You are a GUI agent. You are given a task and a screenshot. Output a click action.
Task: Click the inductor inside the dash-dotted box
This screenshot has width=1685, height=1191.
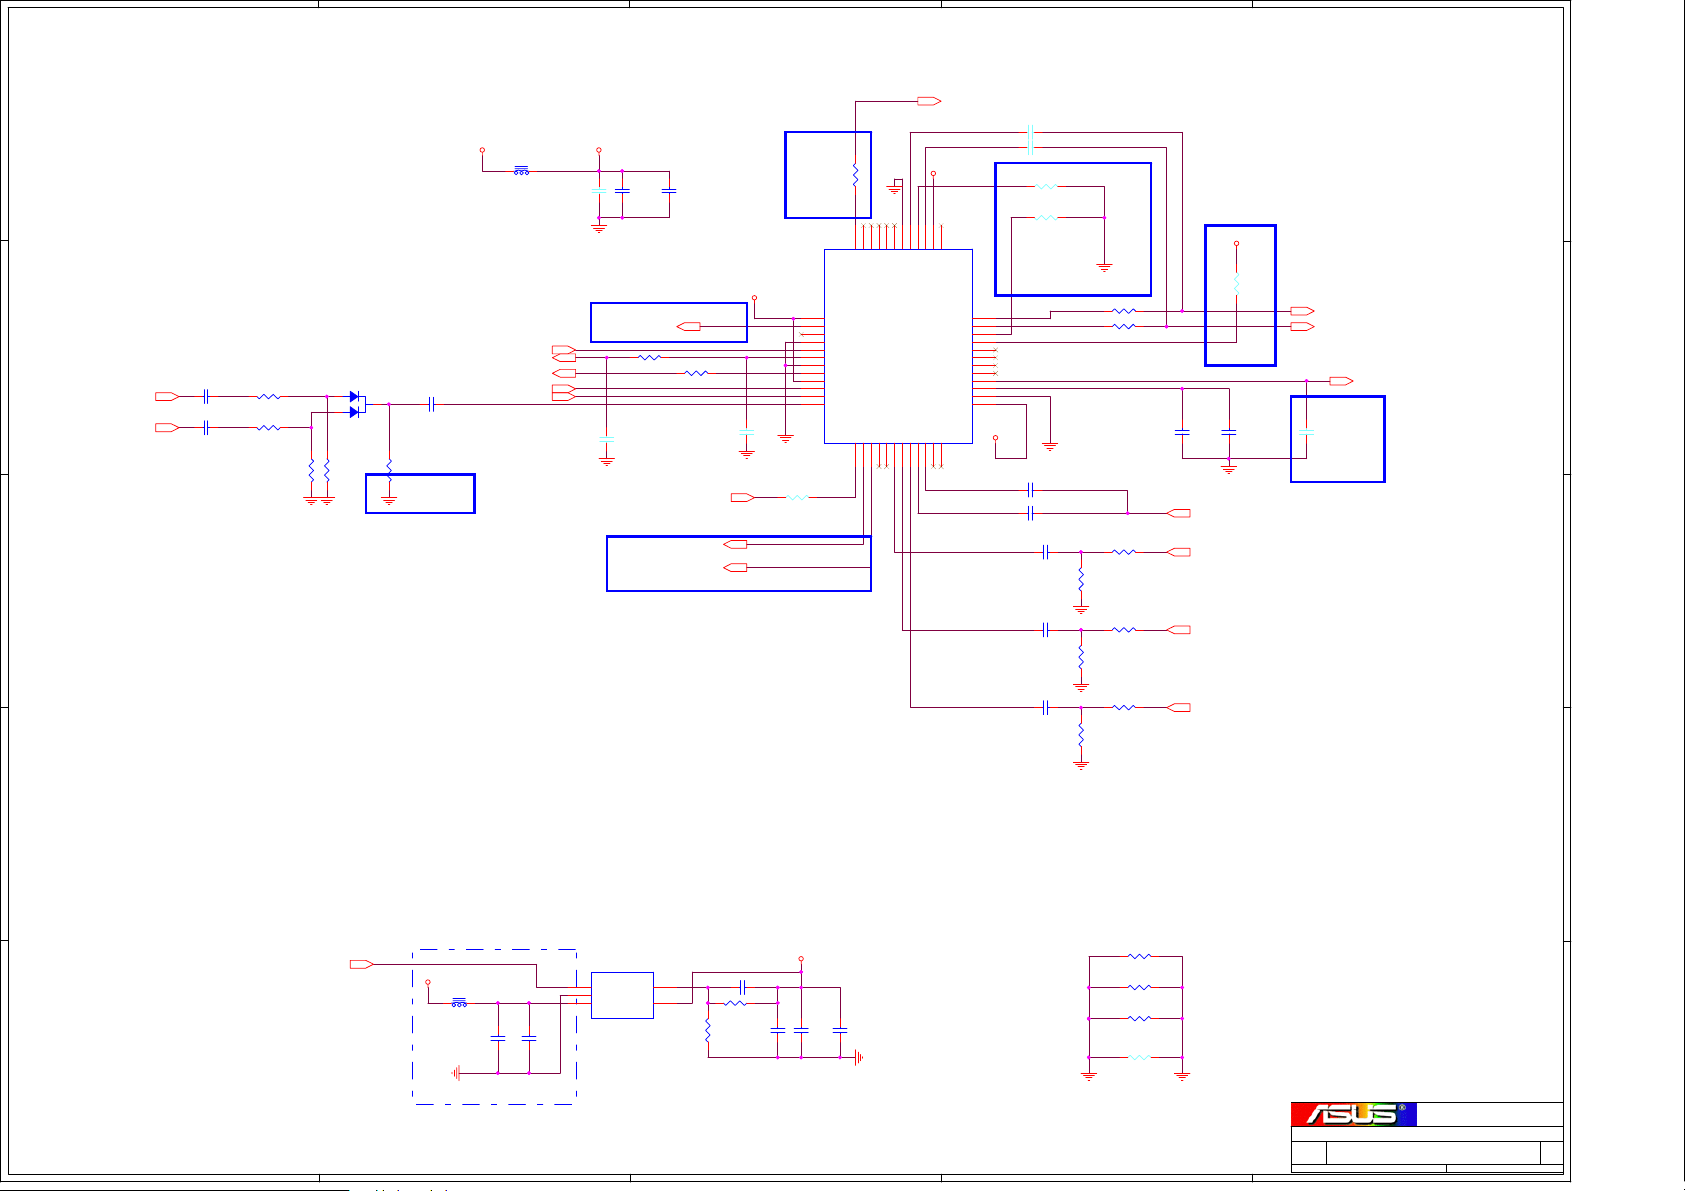coord(459,1002)
